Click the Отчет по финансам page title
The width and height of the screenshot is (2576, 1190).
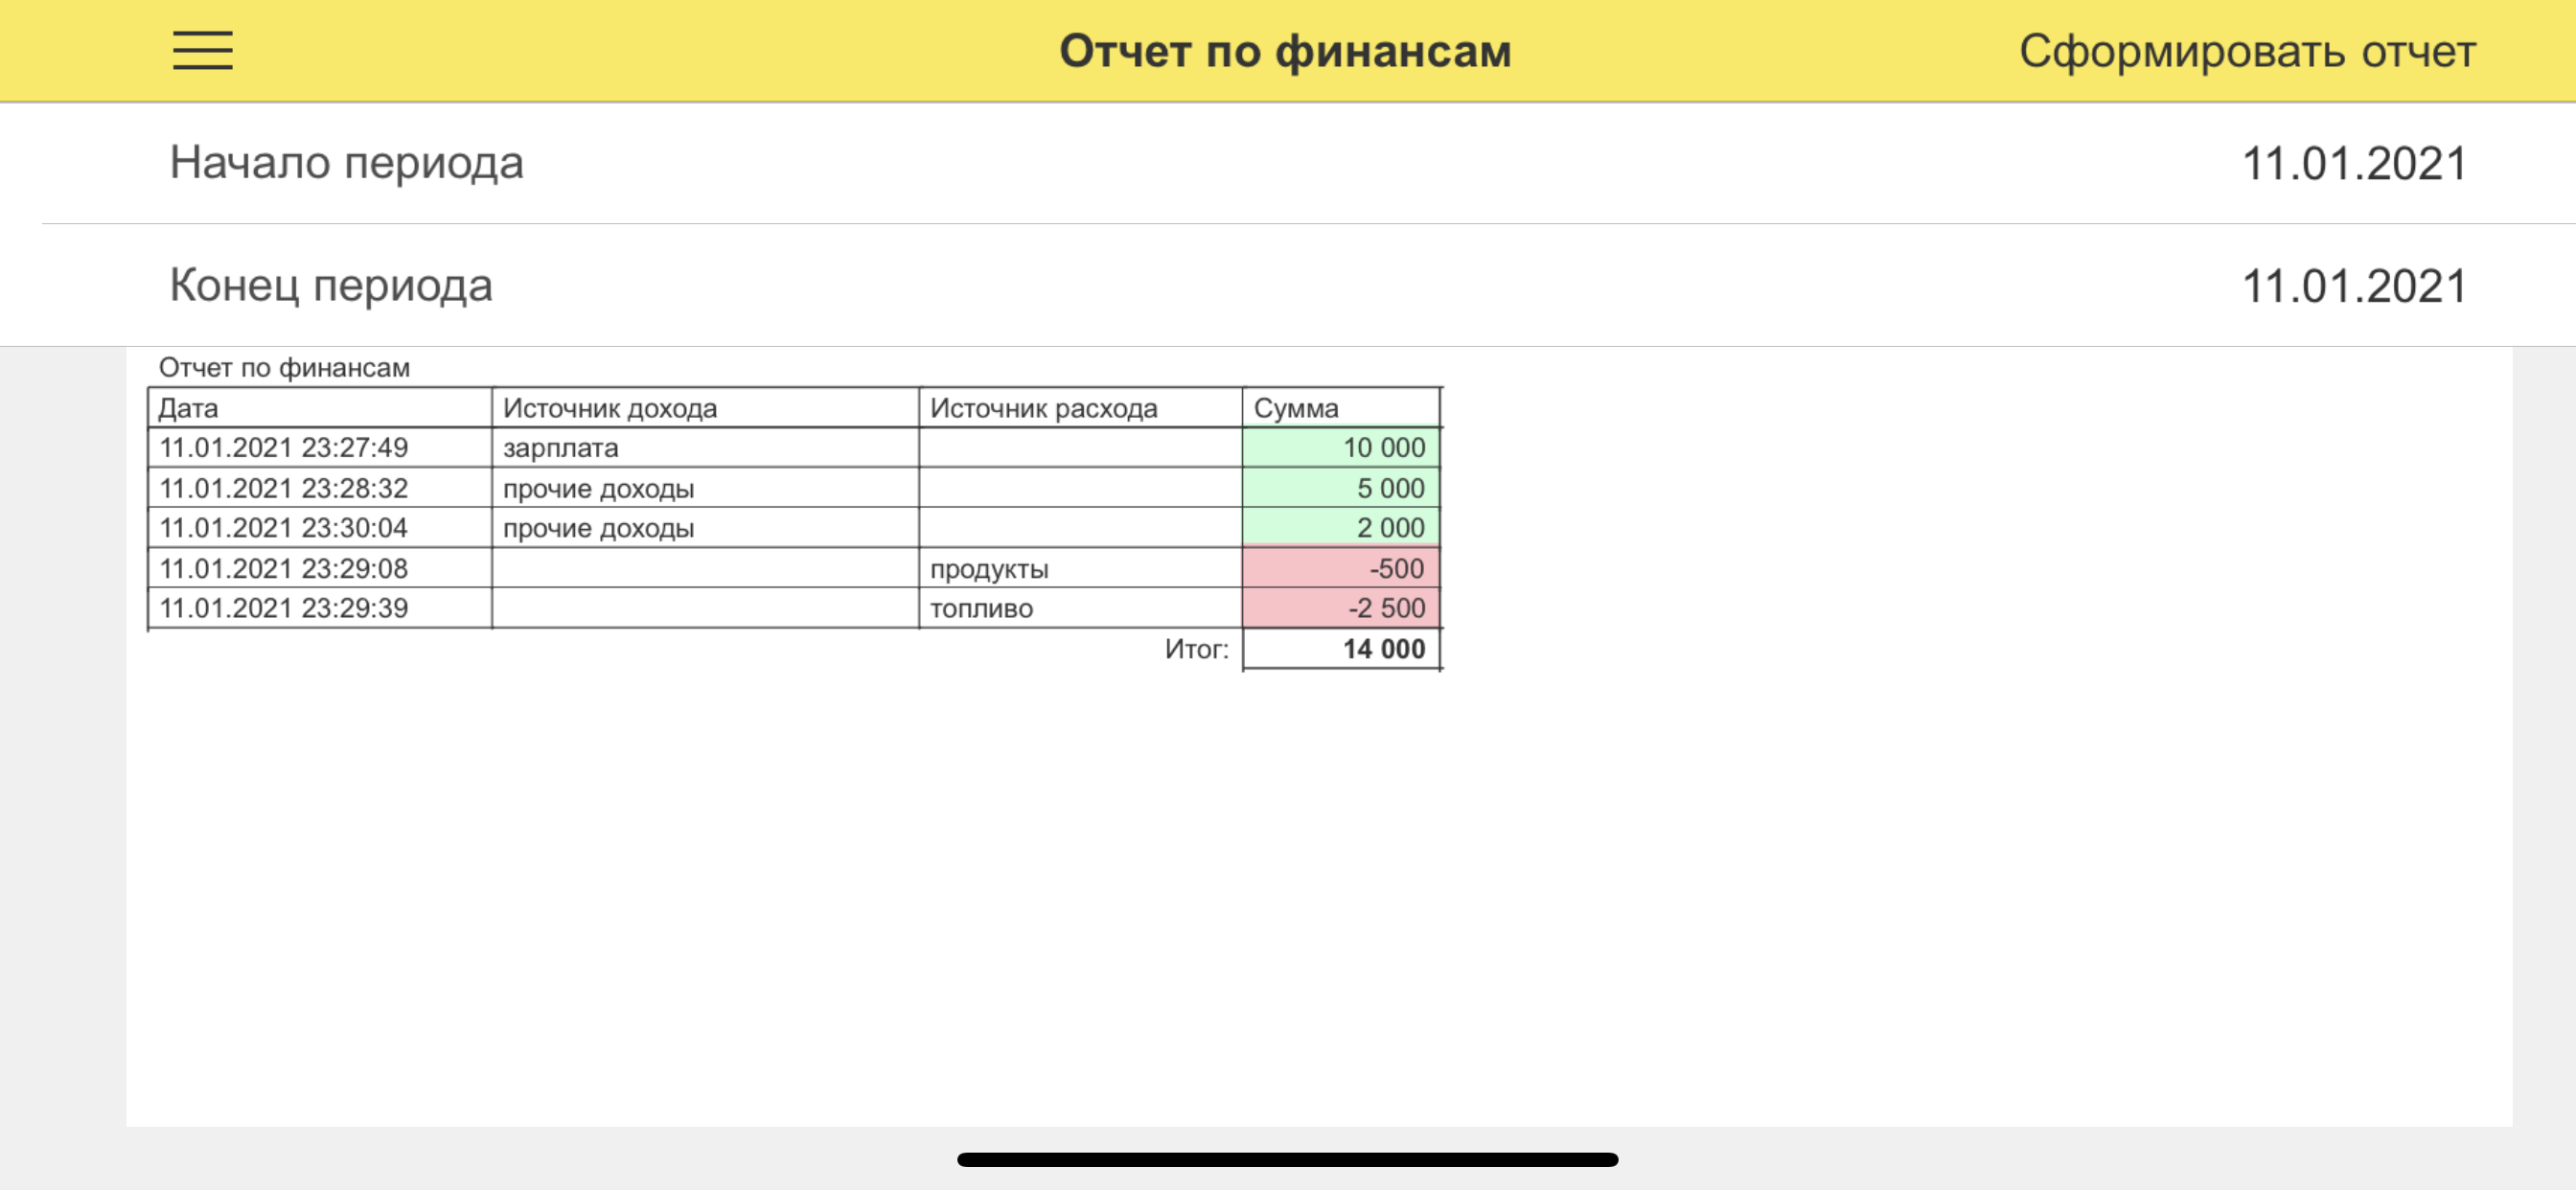(x=1285, y=51)
